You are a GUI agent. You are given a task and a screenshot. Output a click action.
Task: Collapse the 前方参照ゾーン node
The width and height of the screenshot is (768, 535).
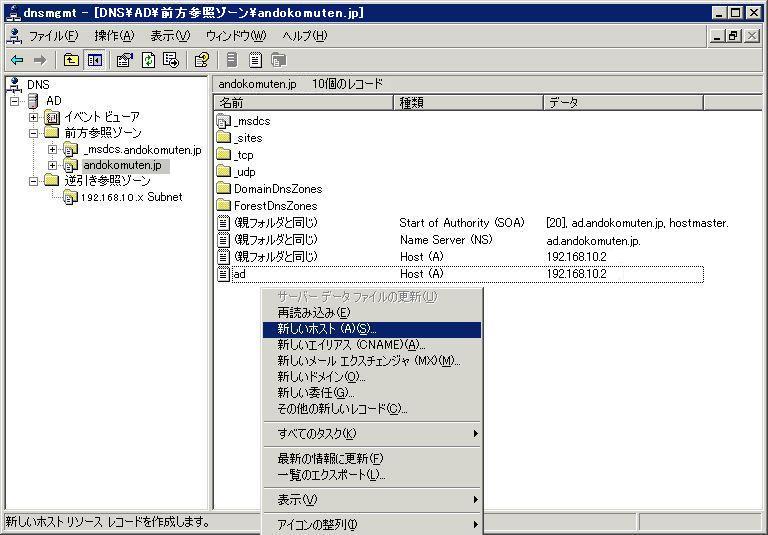(x=33, y=133)
